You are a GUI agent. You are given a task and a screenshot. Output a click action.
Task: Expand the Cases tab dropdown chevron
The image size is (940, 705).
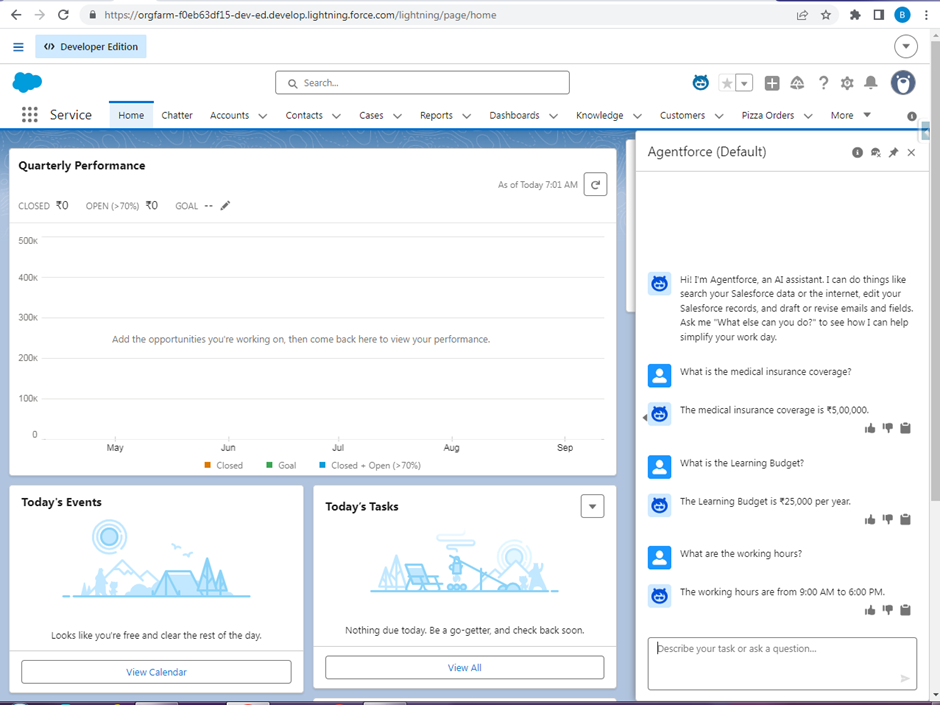click(x=397, y=116)
